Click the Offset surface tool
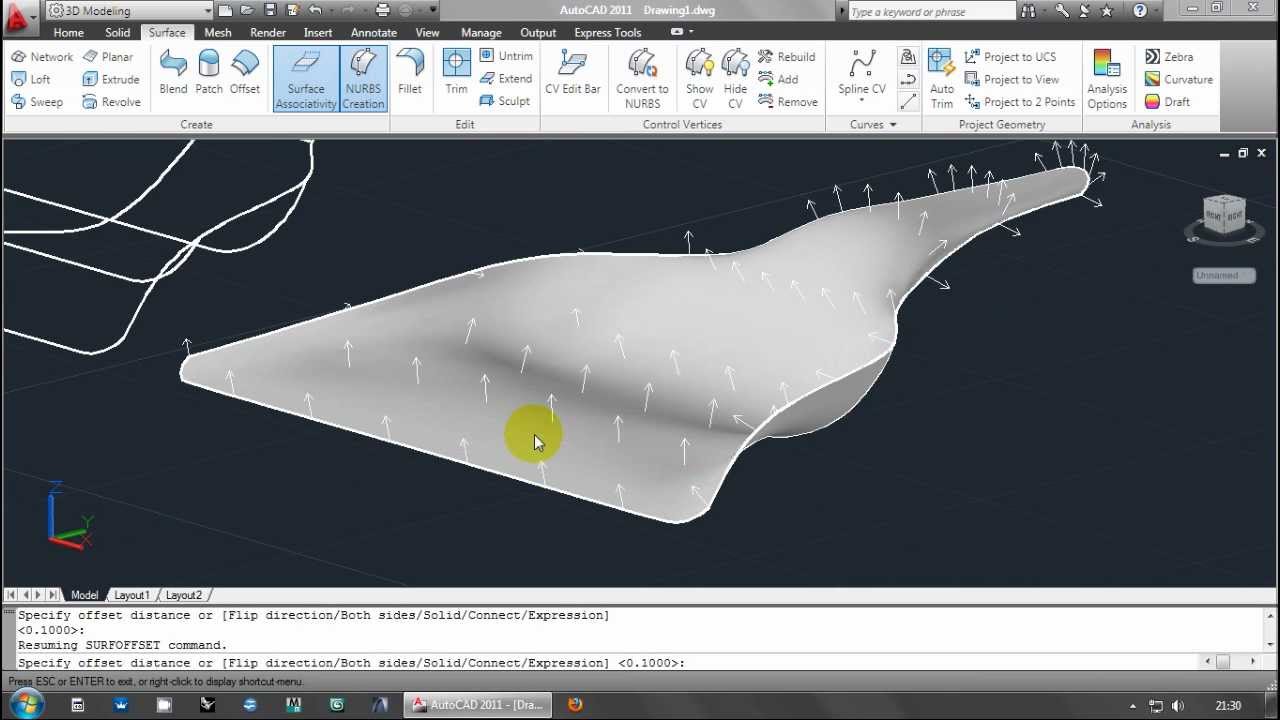This screenshot has height=720, width=1280. pos(245,72)
